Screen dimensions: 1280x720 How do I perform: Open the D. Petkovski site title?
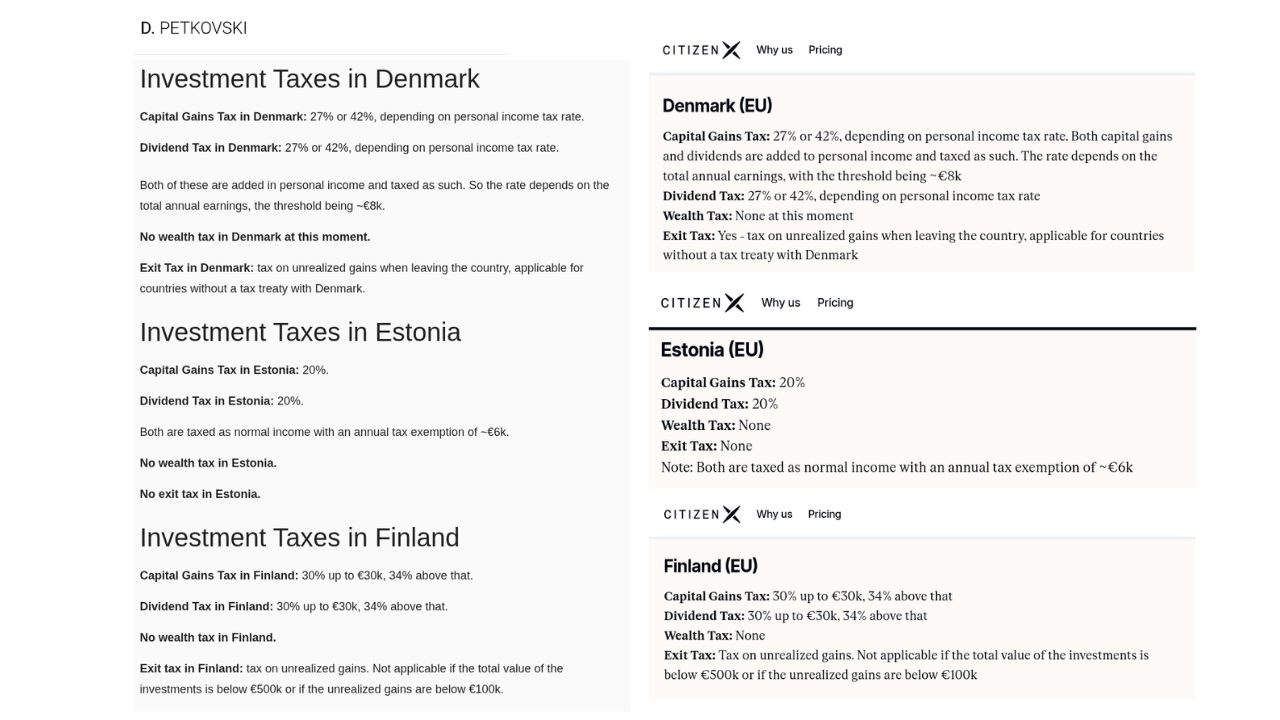[194, 28]
